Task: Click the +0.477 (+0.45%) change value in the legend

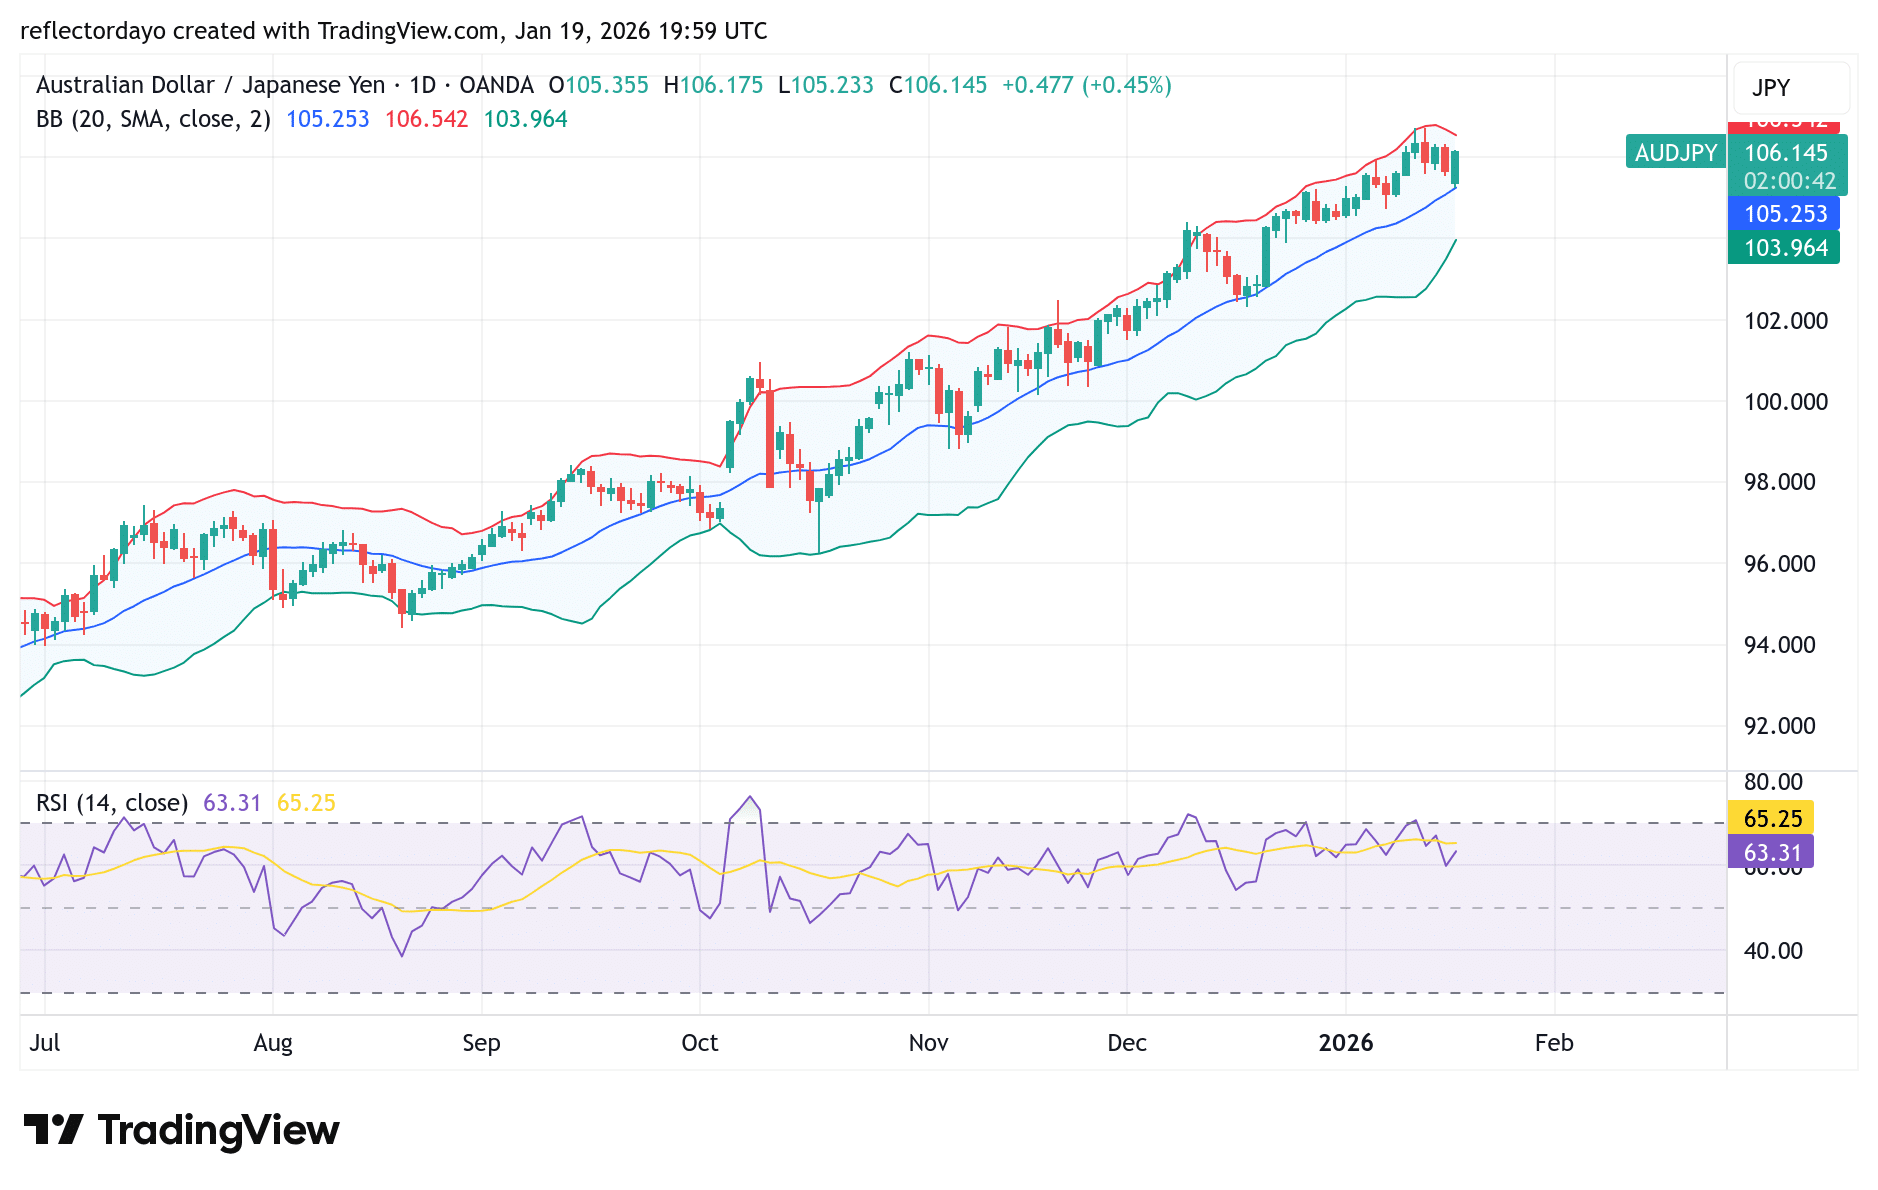Action: (1085, 85)
